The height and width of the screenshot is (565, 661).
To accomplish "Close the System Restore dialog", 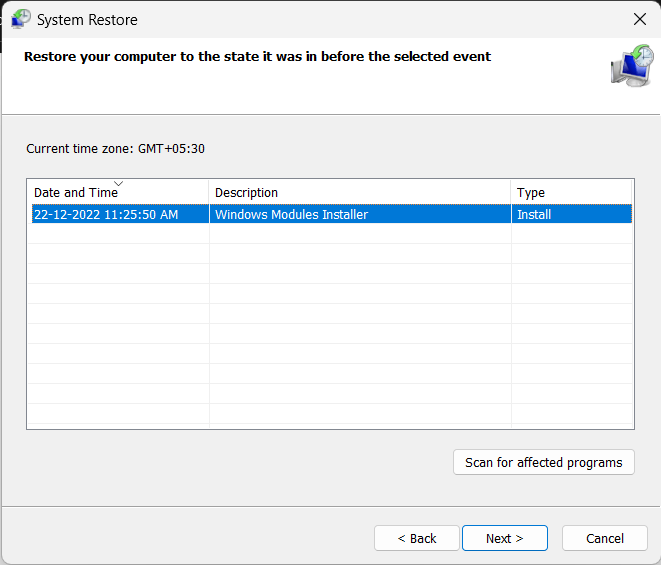I will (640, 19).
